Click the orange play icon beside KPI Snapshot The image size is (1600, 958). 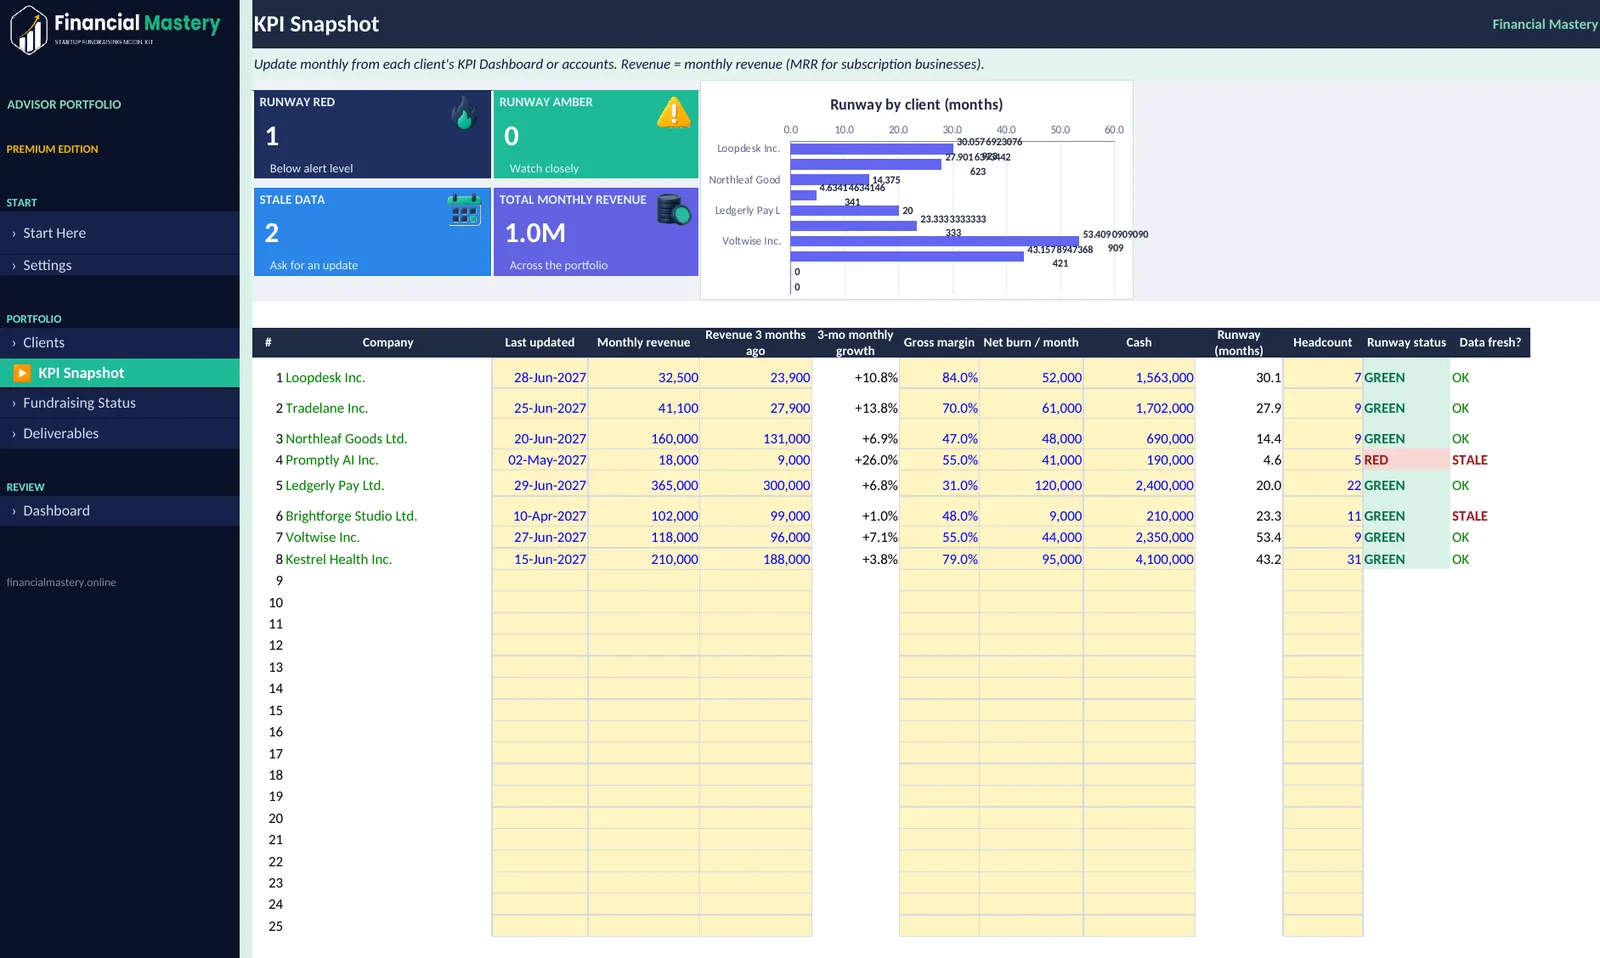pyautogui.click(x=22, y=373)
